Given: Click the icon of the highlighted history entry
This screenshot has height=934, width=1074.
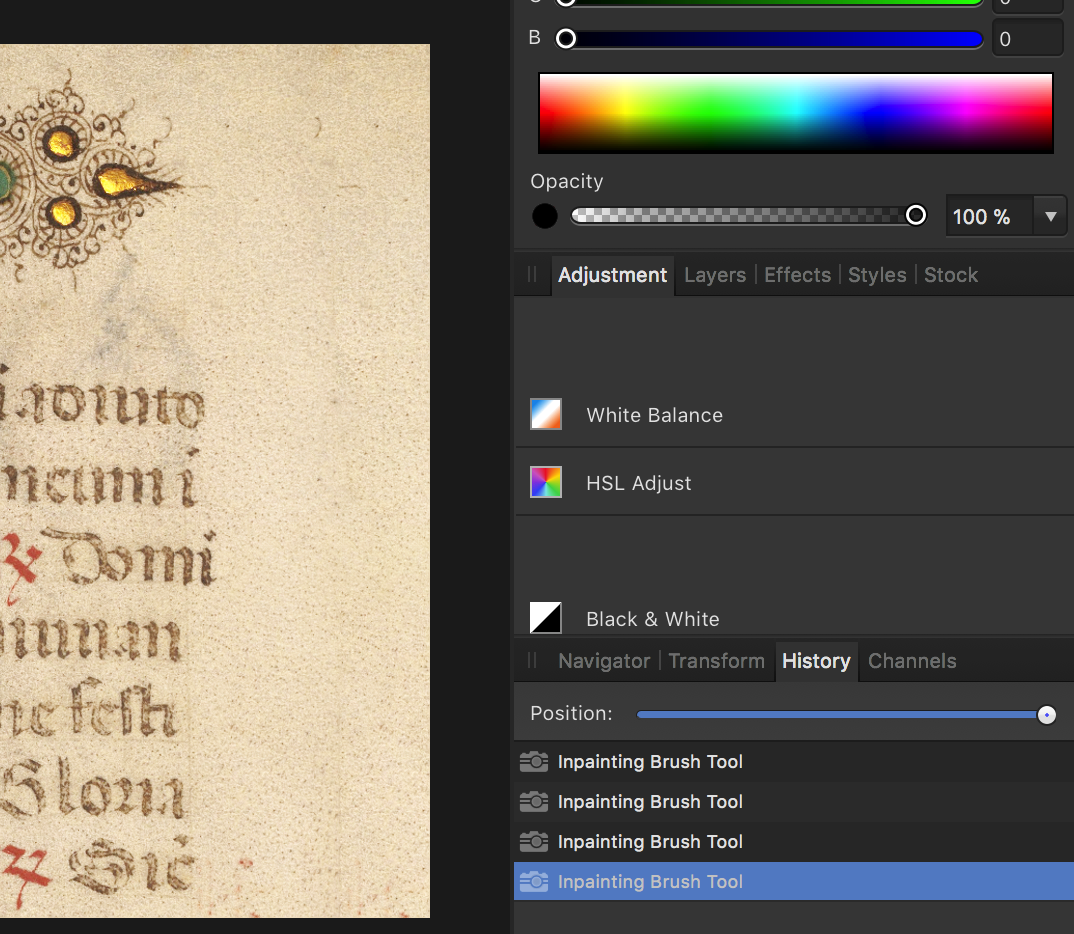Looking at the screenshot, I should (534, 881).
